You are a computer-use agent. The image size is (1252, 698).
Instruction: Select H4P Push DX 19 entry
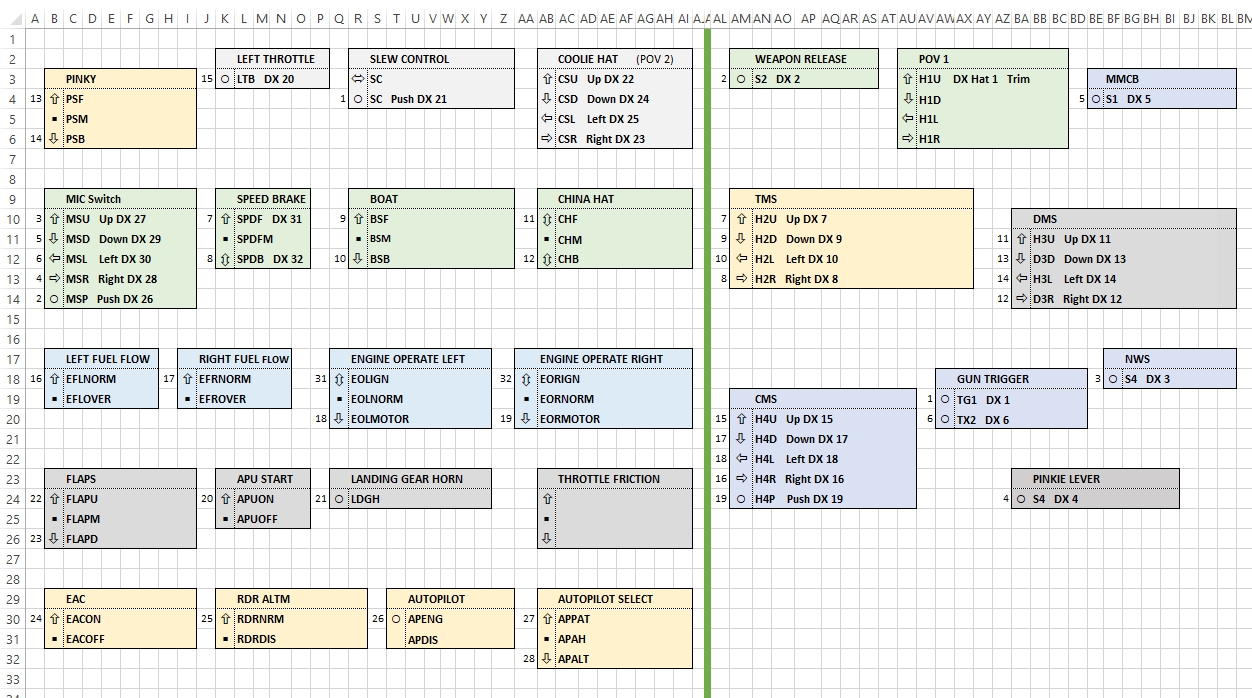click(x=833, y=499)
